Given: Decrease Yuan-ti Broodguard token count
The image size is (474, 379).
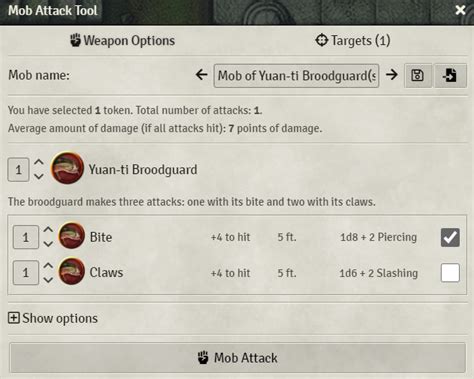Looking at the screenshot, I should (39, 176).
